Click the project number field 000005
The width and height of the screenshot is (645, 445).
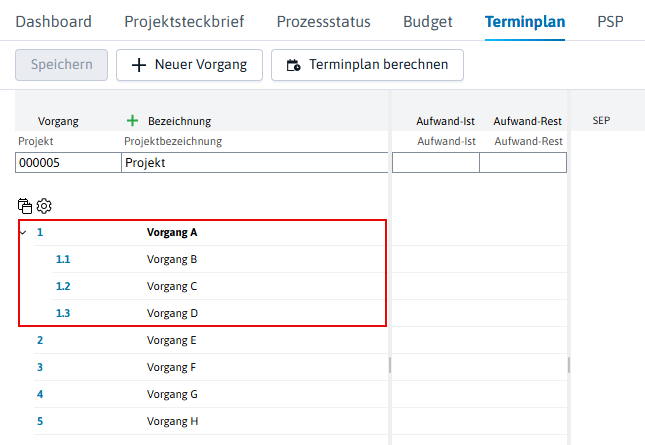tap(68, 162)
